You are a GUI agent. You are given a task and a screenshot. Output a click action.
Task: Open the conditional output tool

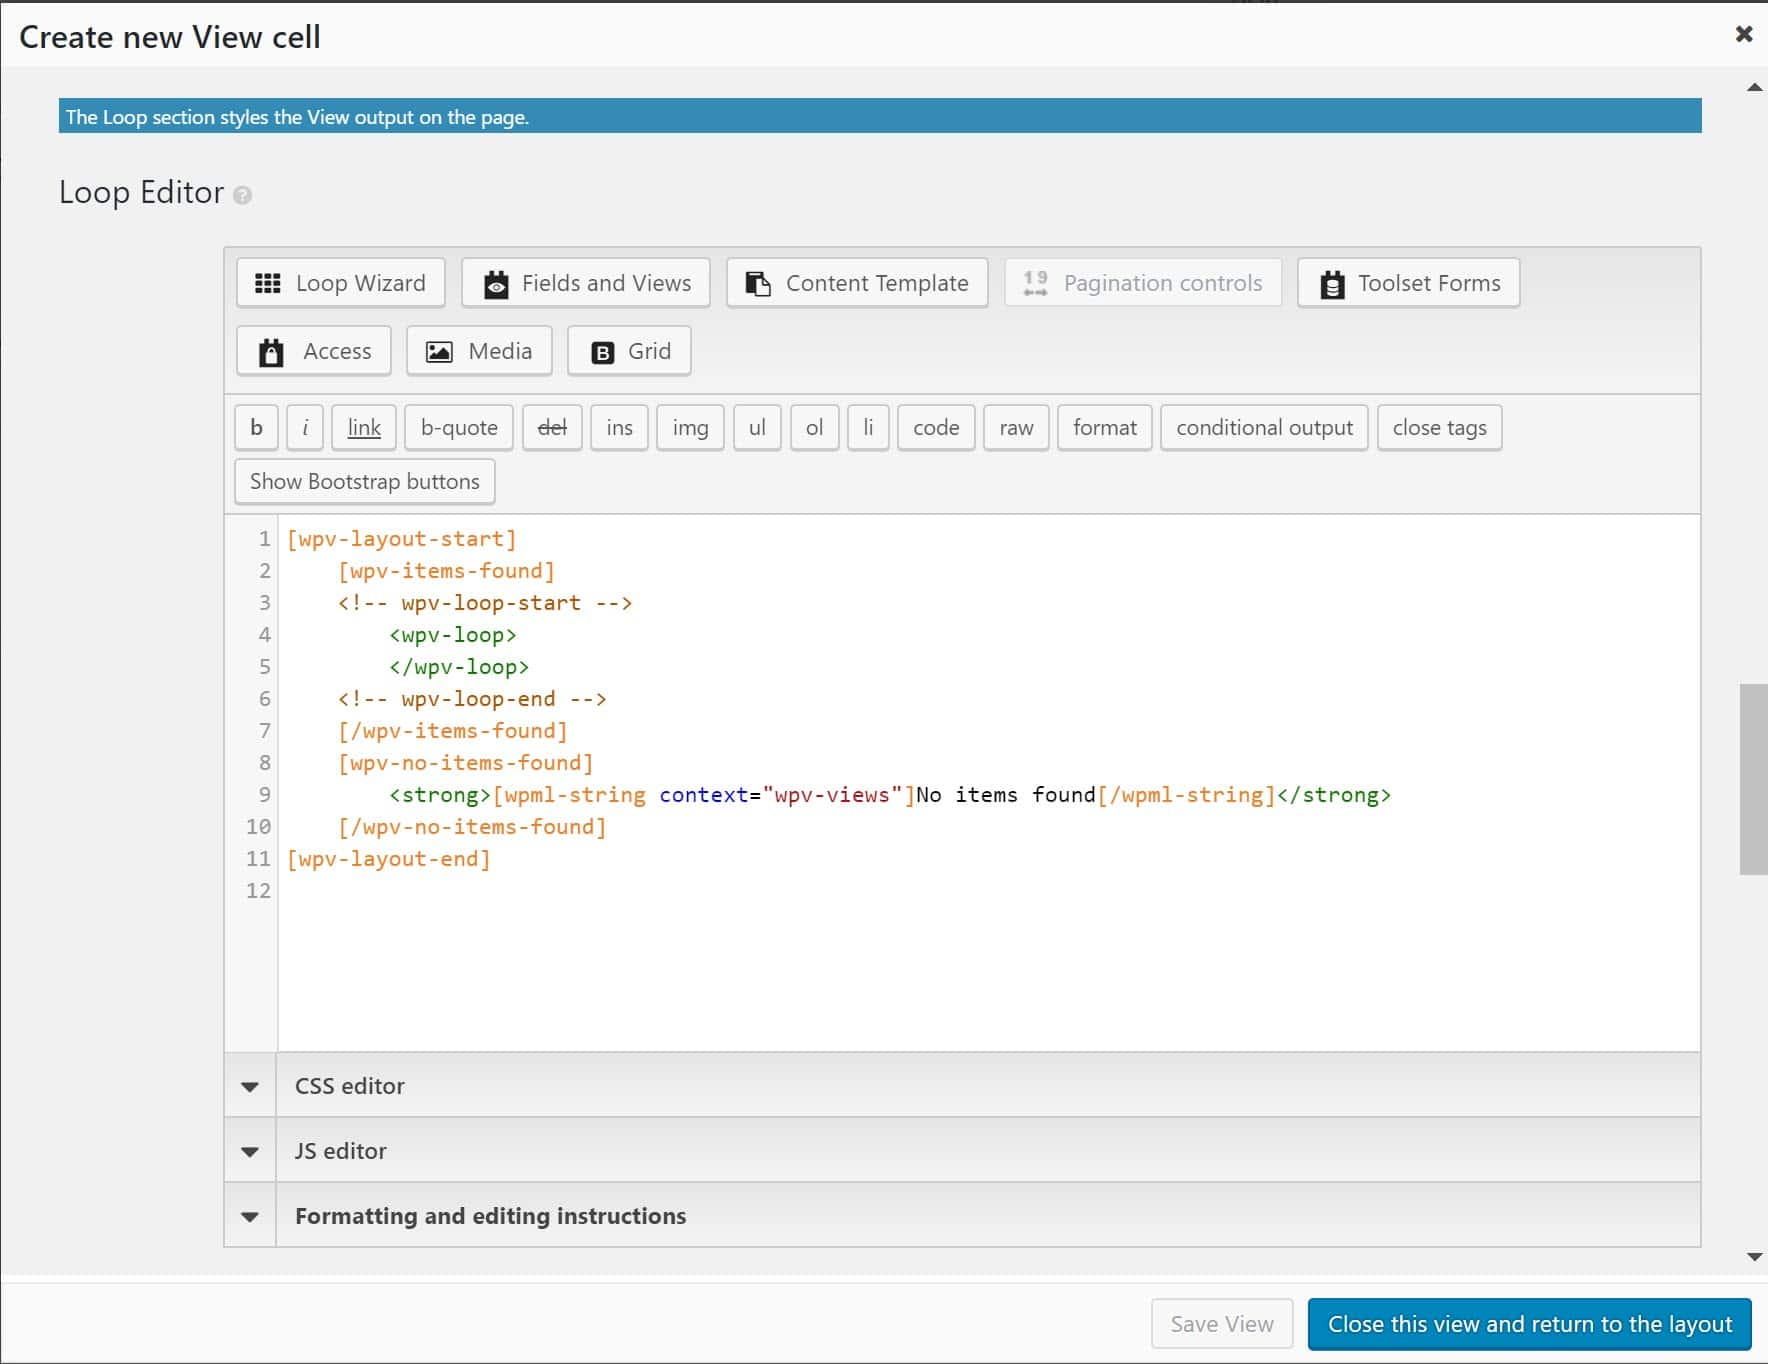pyautogui.click(x=1264, y=427)
